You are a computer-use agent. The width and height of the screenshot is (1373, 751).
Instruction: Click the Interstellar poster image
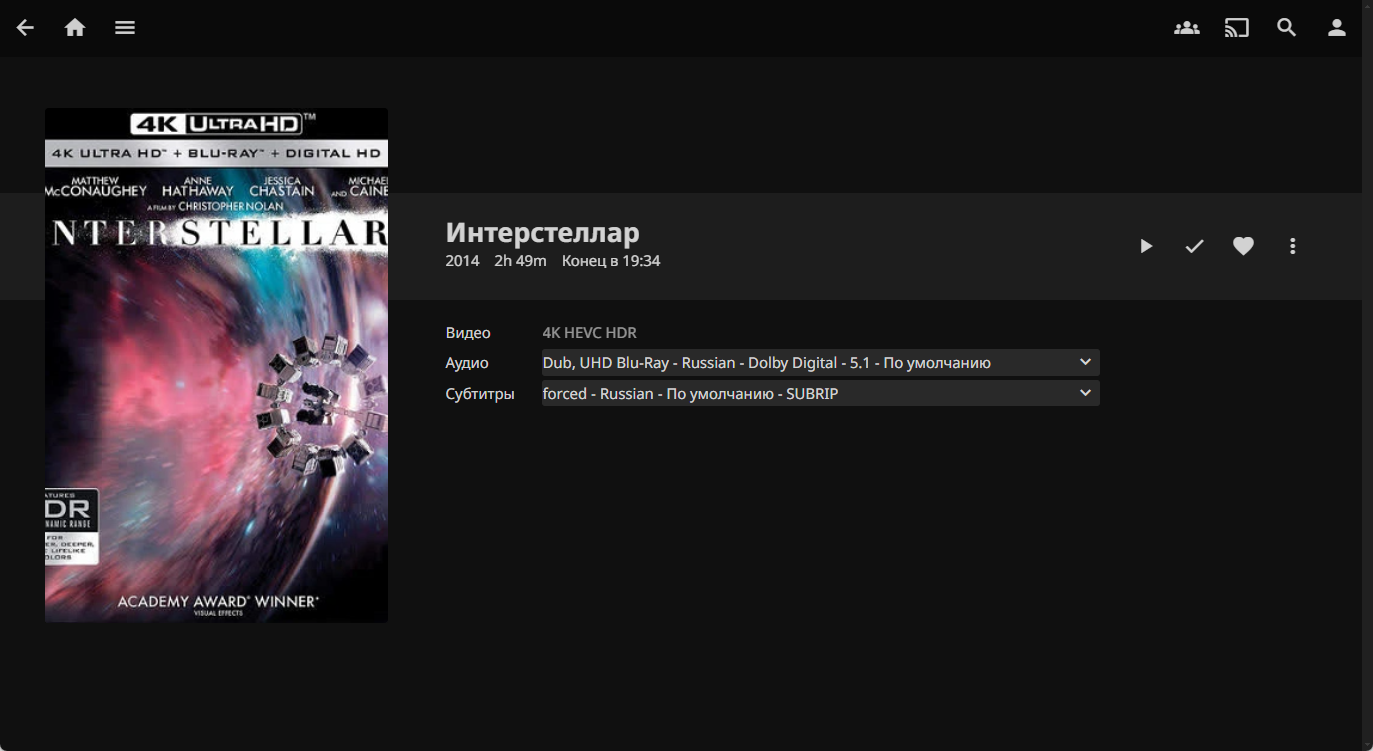coord(216,365)
